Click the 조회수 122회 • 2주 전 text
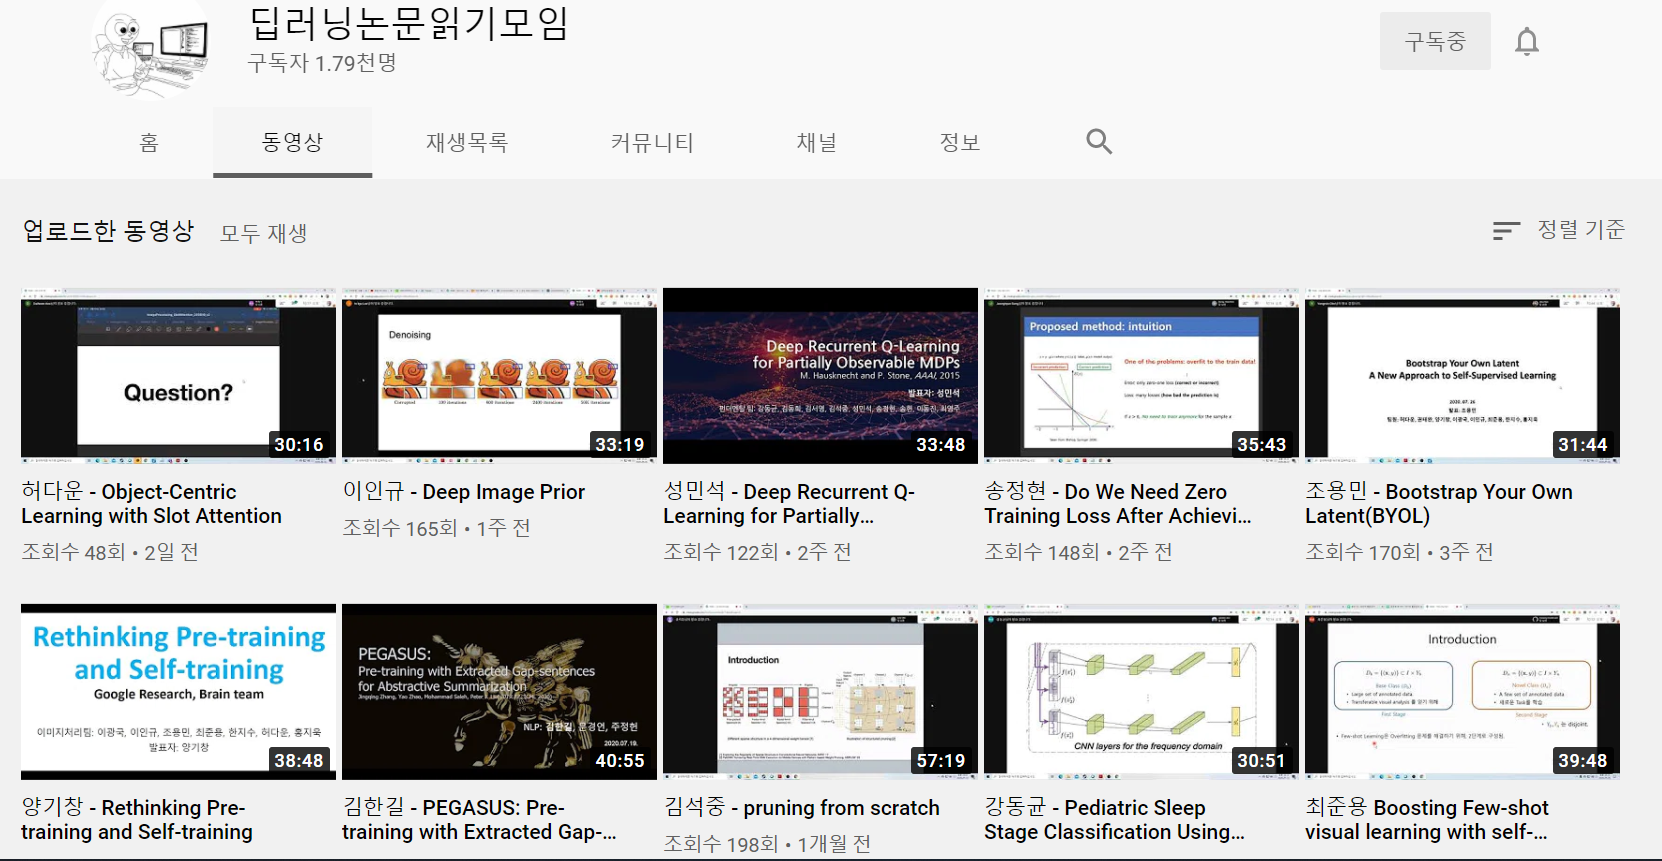Screen dimensions: 1662x861 (757, 552)
